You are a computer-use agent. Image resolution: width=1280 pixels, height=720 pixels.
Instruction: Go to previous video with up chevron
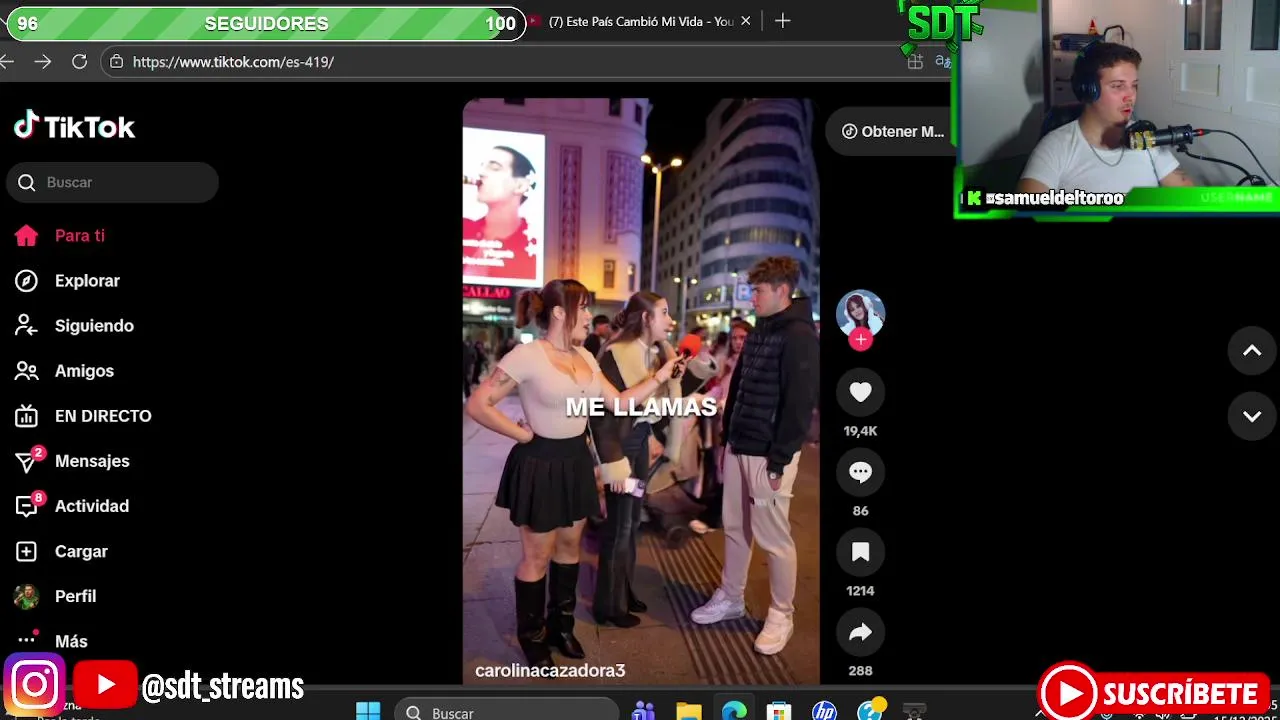1252,351
